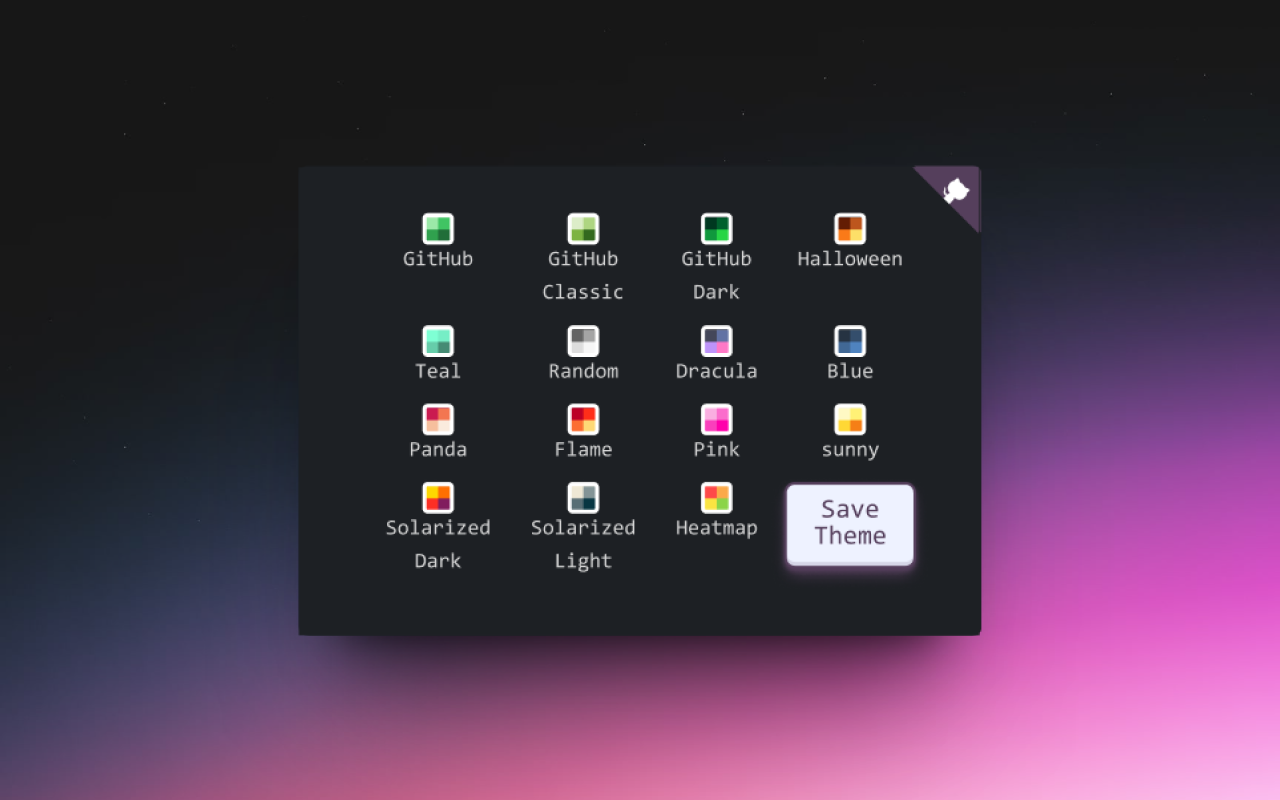Pick the Random theme
The height and width of the screenshot is (800, 1280).
[x=583, y=340]
